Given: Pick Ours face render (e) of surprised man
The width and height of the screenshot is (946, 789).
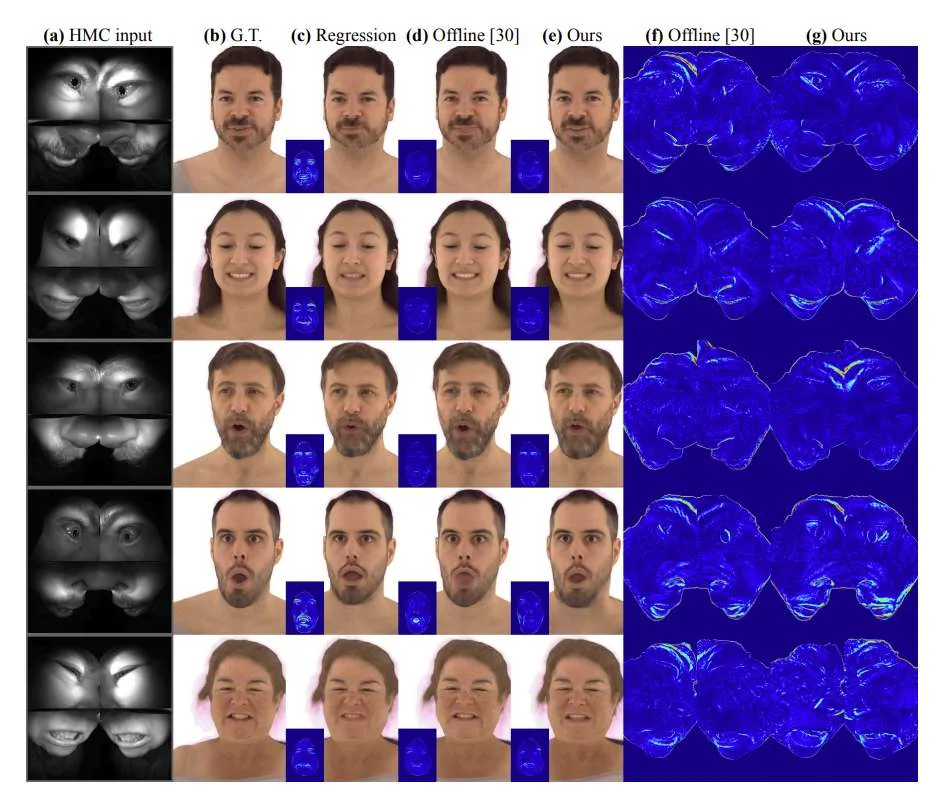Looking at the screenshot, I should [584, 561].
